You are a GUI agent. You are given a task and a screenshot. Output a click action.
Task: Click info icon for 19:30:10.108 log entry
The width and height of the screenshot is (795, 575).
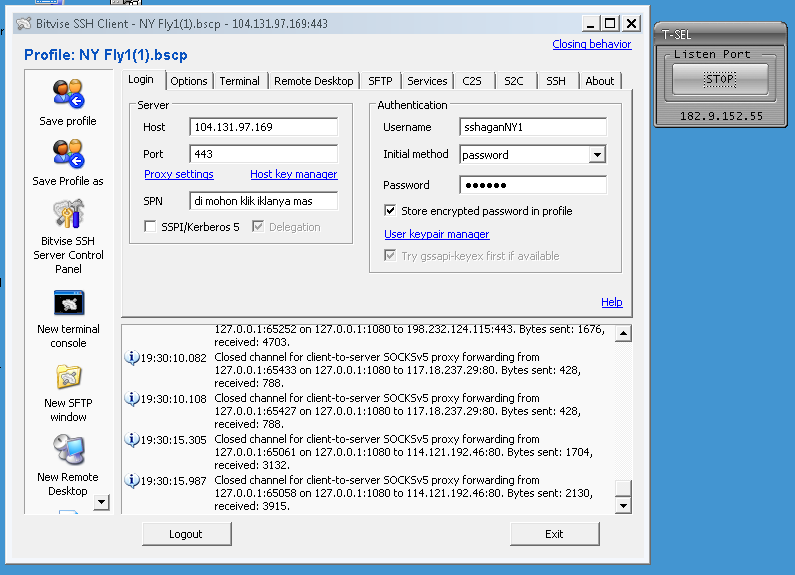(x=131, y=399)
